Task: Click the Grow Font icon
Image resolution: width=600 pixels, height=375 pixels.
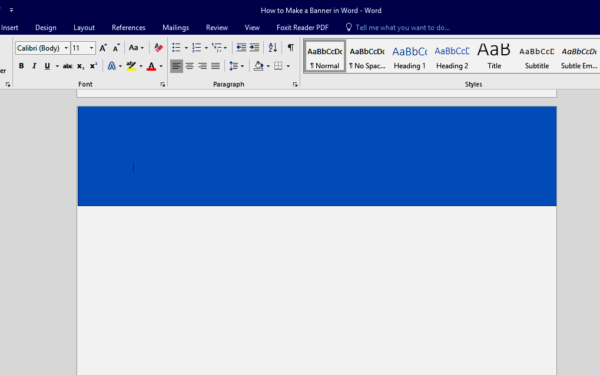Action: click(x=103, y=48)
